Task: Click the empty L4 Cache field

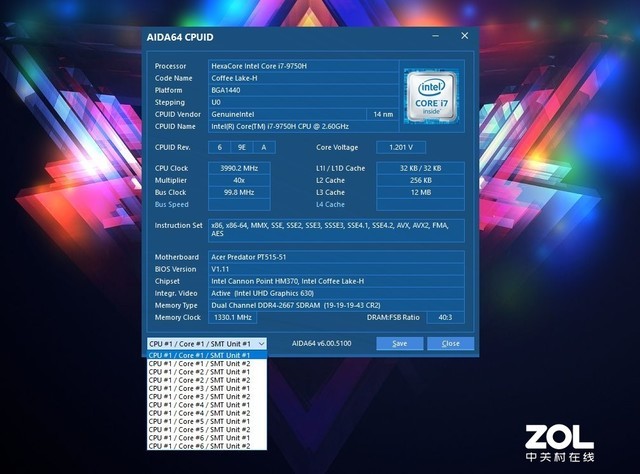Action: coord(420,205)
